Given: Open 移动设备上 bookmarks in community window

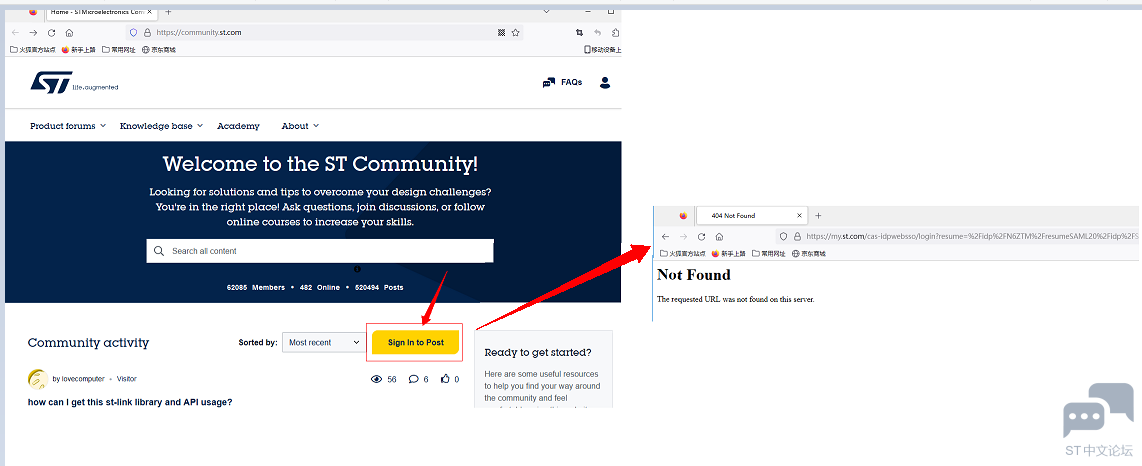Looking at the screenshot, I should coord(602,50).
